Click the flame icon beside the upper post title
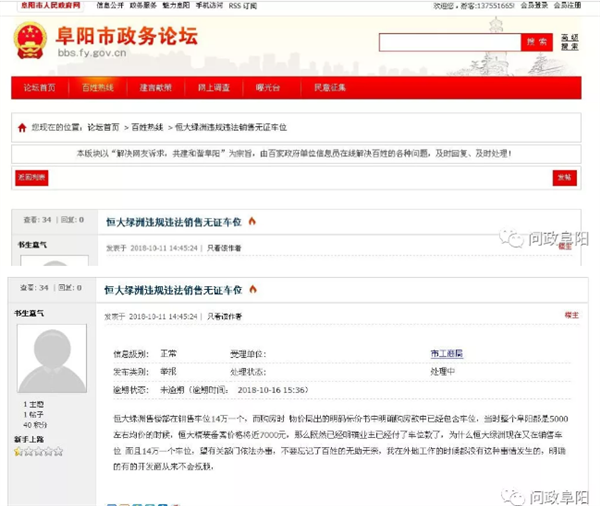Screen dimensions: 600x506 coord(252,220)
